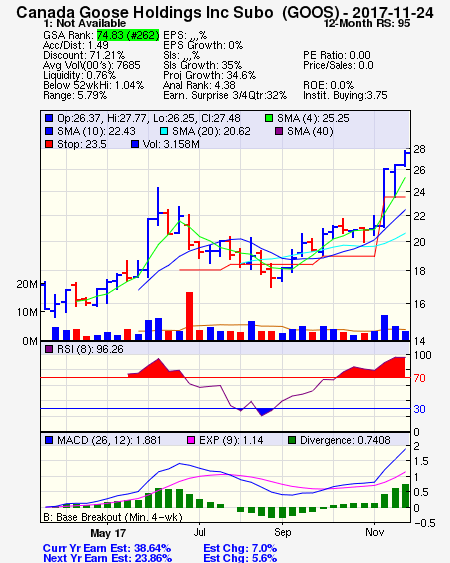Click the blue Op/Hi/Lo/Cl legend swatch
Screen dimensions: 450x563
tap(49, 118)
